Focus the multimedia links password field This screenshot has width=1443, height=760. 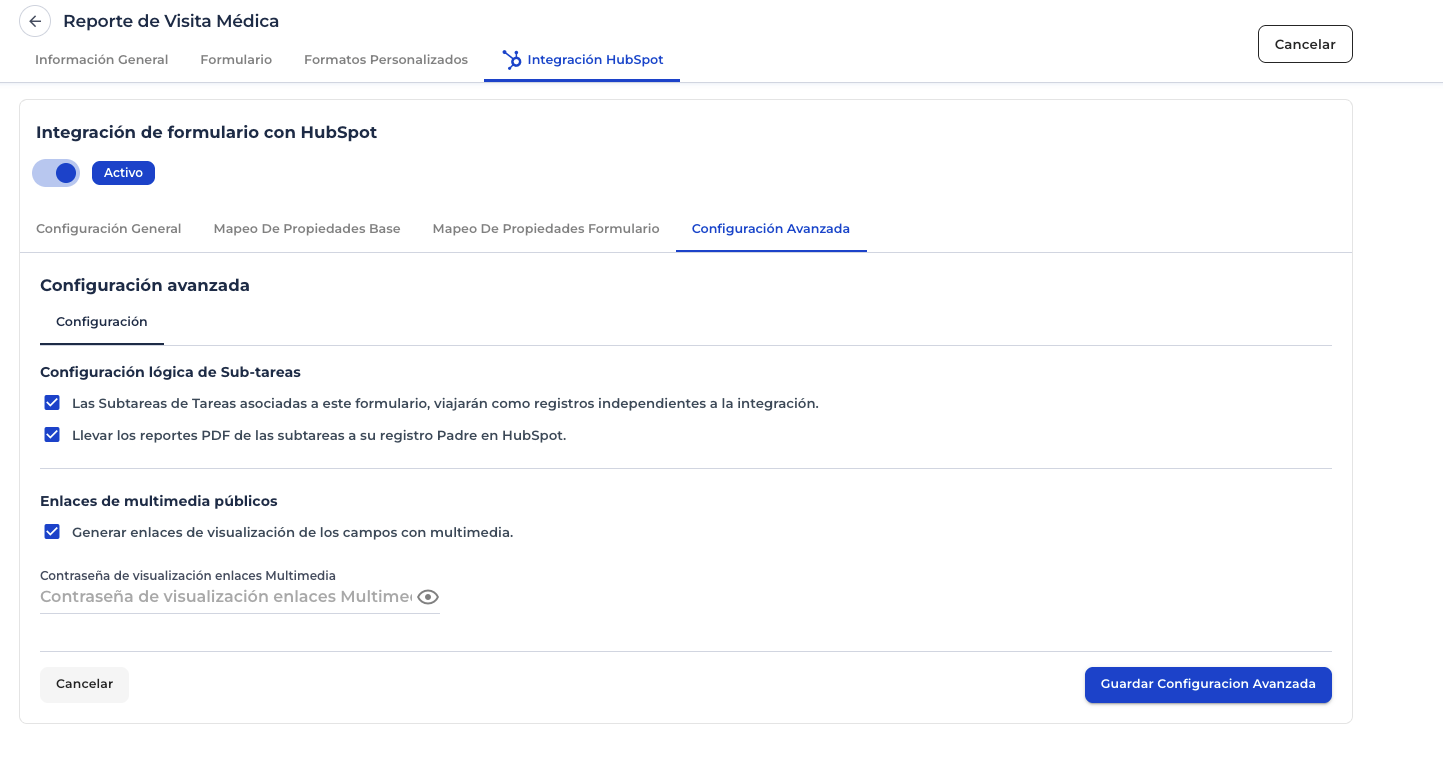tap(226, 597)
